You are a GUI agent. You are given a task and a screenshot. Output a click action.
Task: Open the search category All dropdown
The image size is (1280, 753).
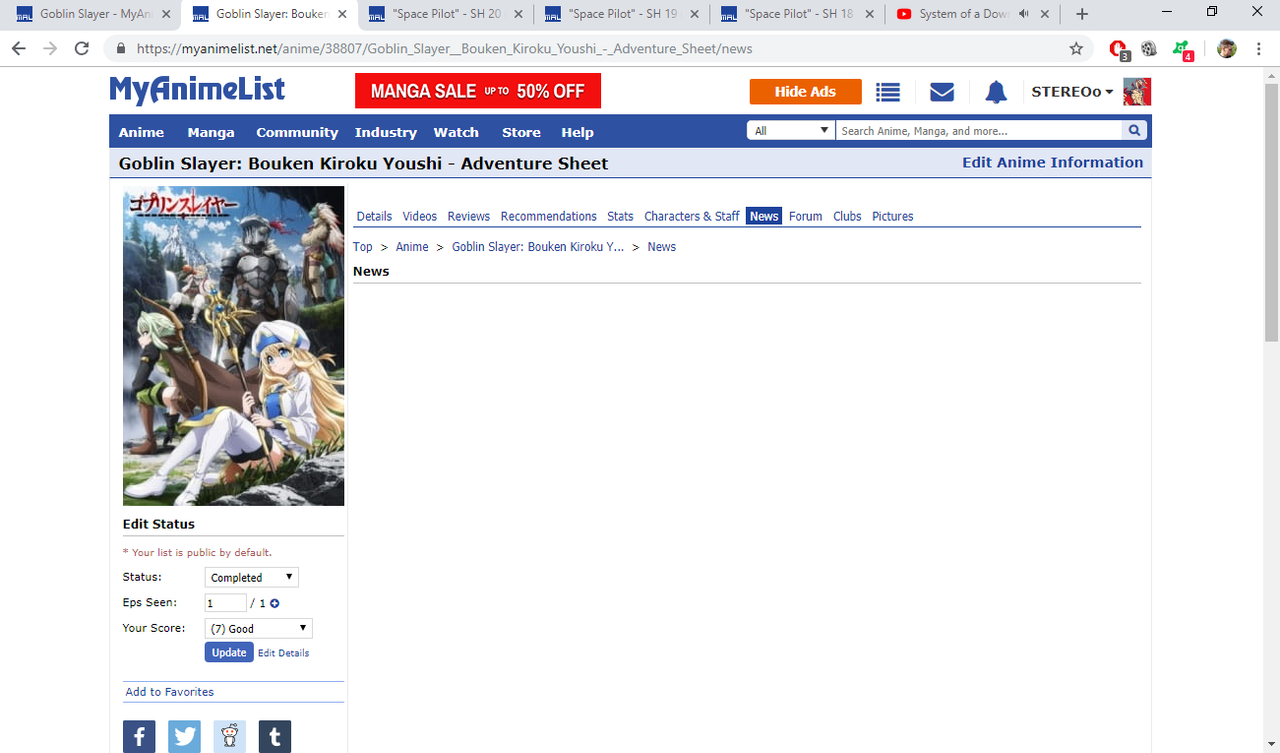pyautogui.click(x=790, y=130)
